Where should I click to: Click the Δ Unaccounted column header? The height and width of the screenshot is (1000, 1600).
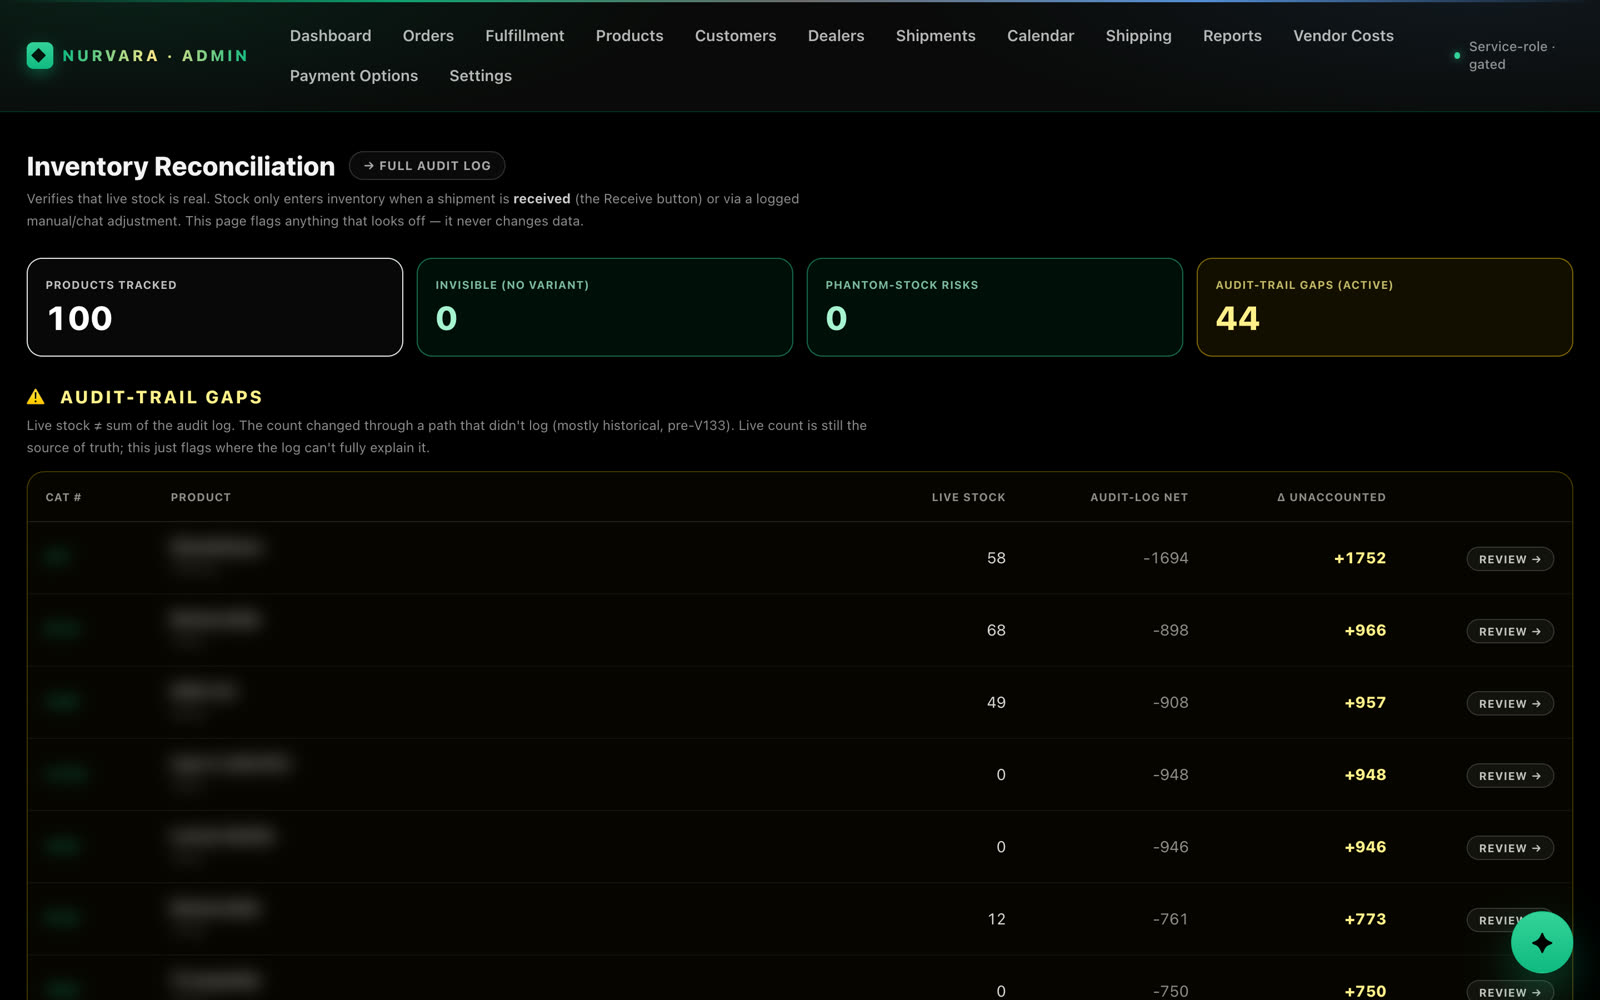pos(1331,497)
